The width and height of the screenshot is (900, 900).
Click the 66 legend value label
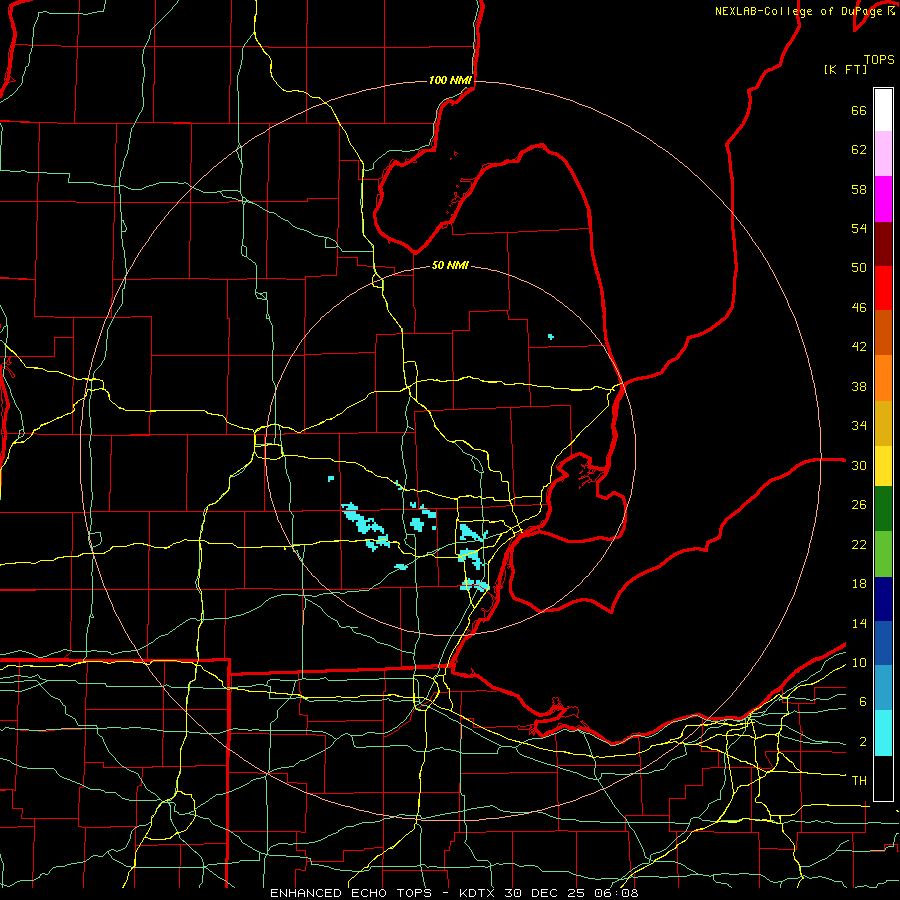tap(859, 111)
